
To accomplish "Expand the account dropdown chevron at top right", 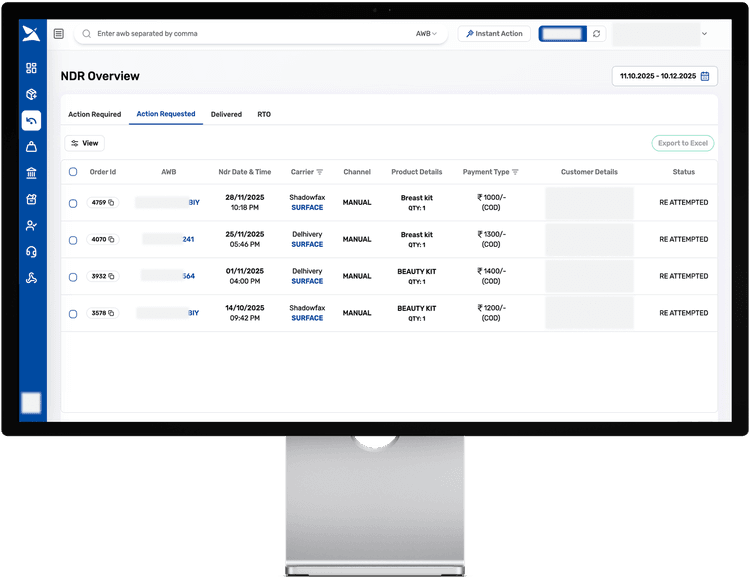I will [704, 34].
